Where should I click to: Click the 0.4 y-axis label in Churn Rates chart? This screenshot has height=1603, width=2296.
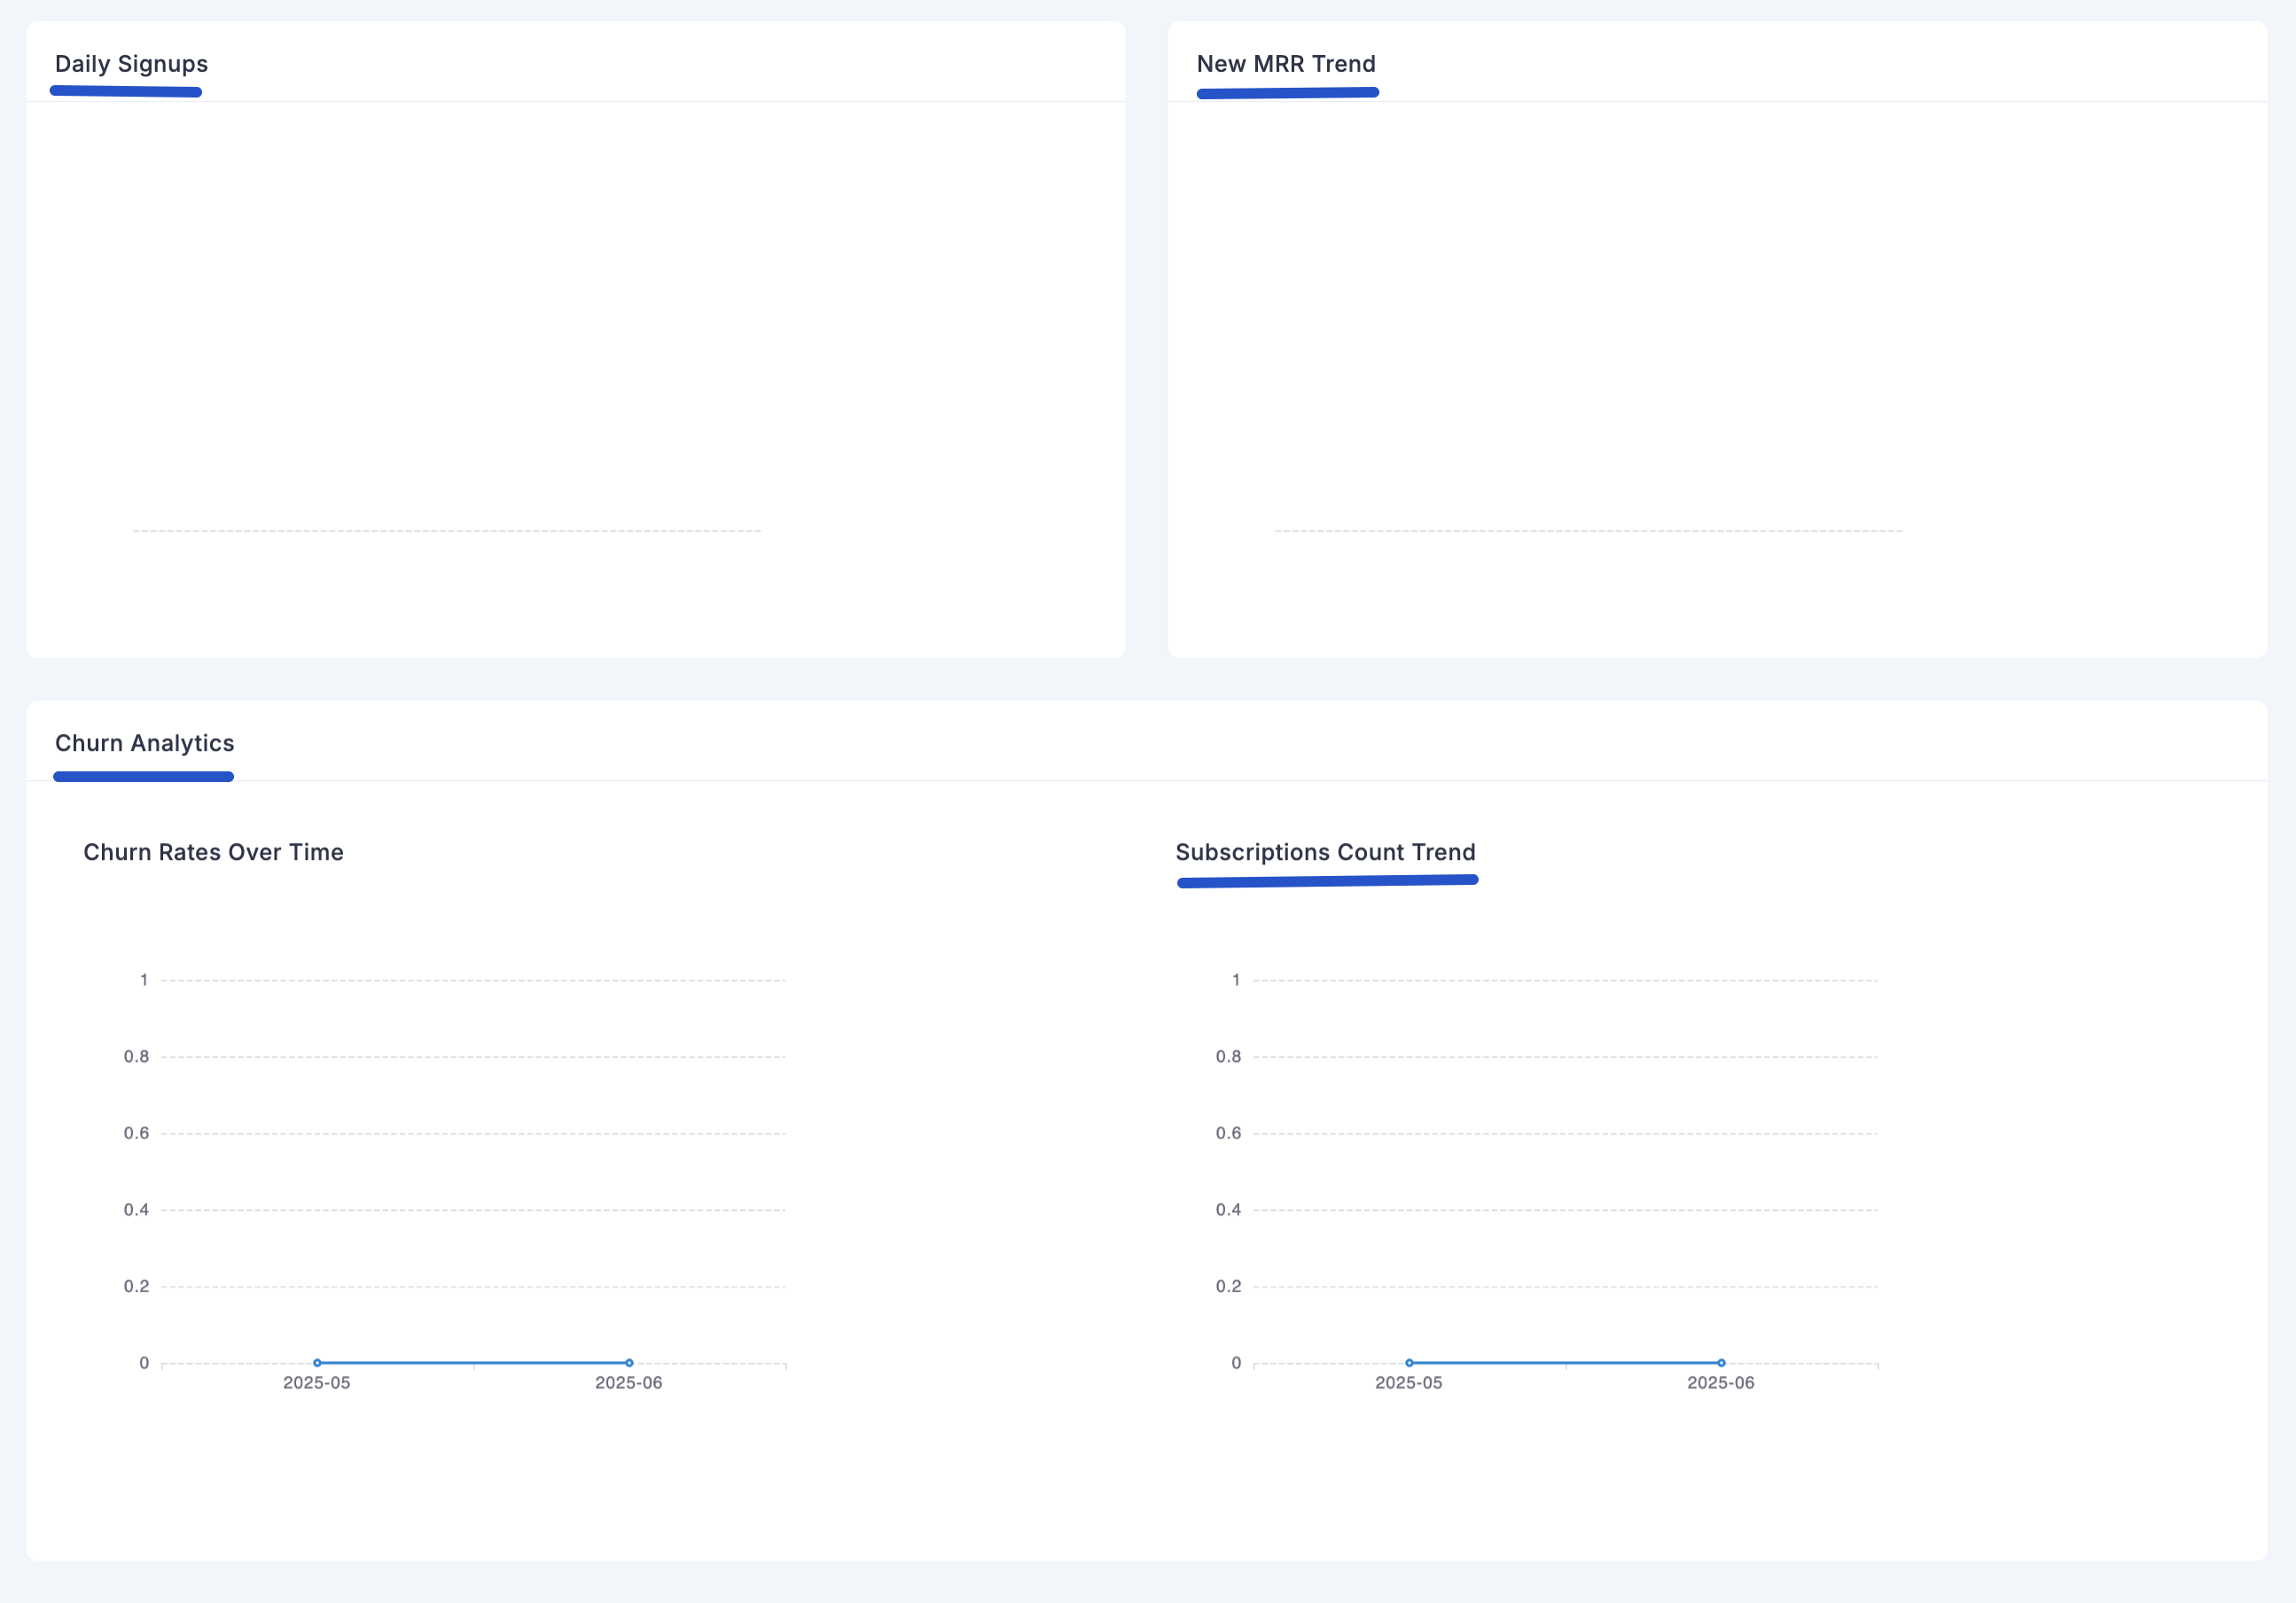click(136, 1210)
